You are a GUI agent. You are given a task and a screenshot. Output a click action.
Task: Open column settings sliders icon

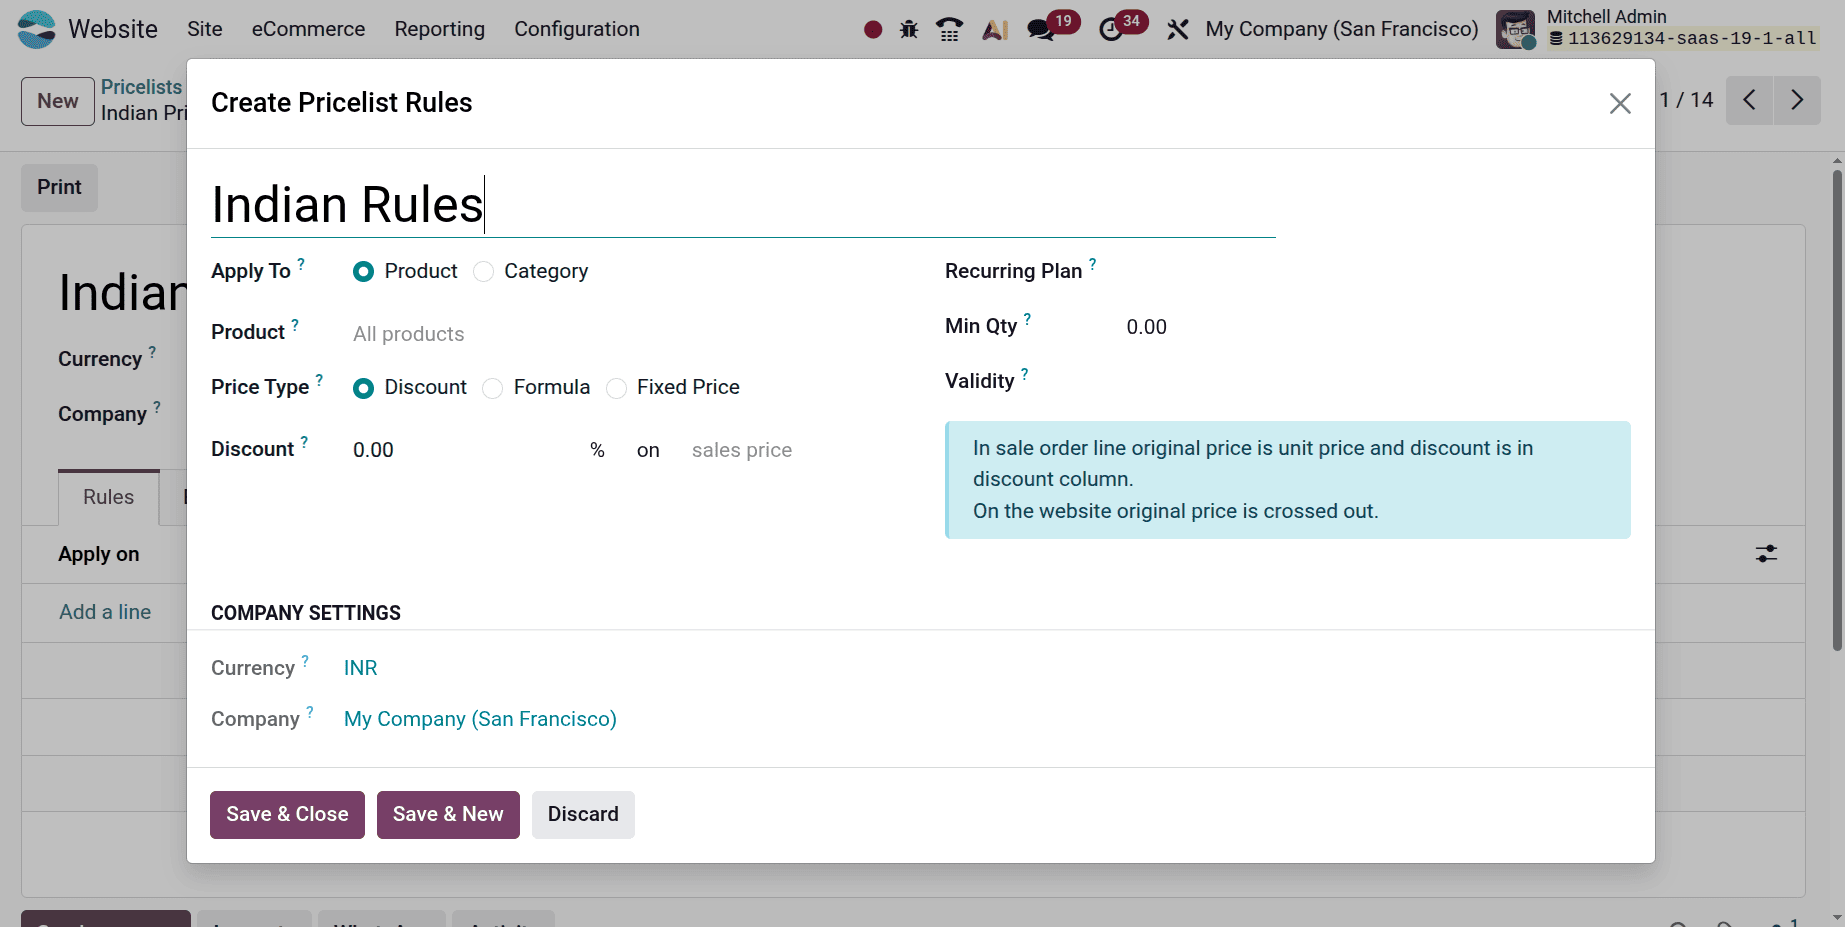pos(1767,554)
